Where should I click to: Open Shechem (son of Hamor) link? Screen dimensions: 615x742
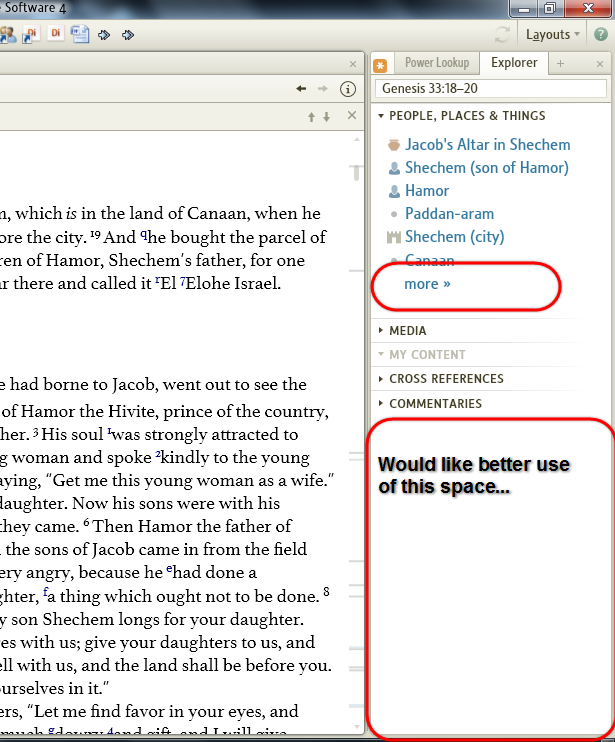point(486,168)
